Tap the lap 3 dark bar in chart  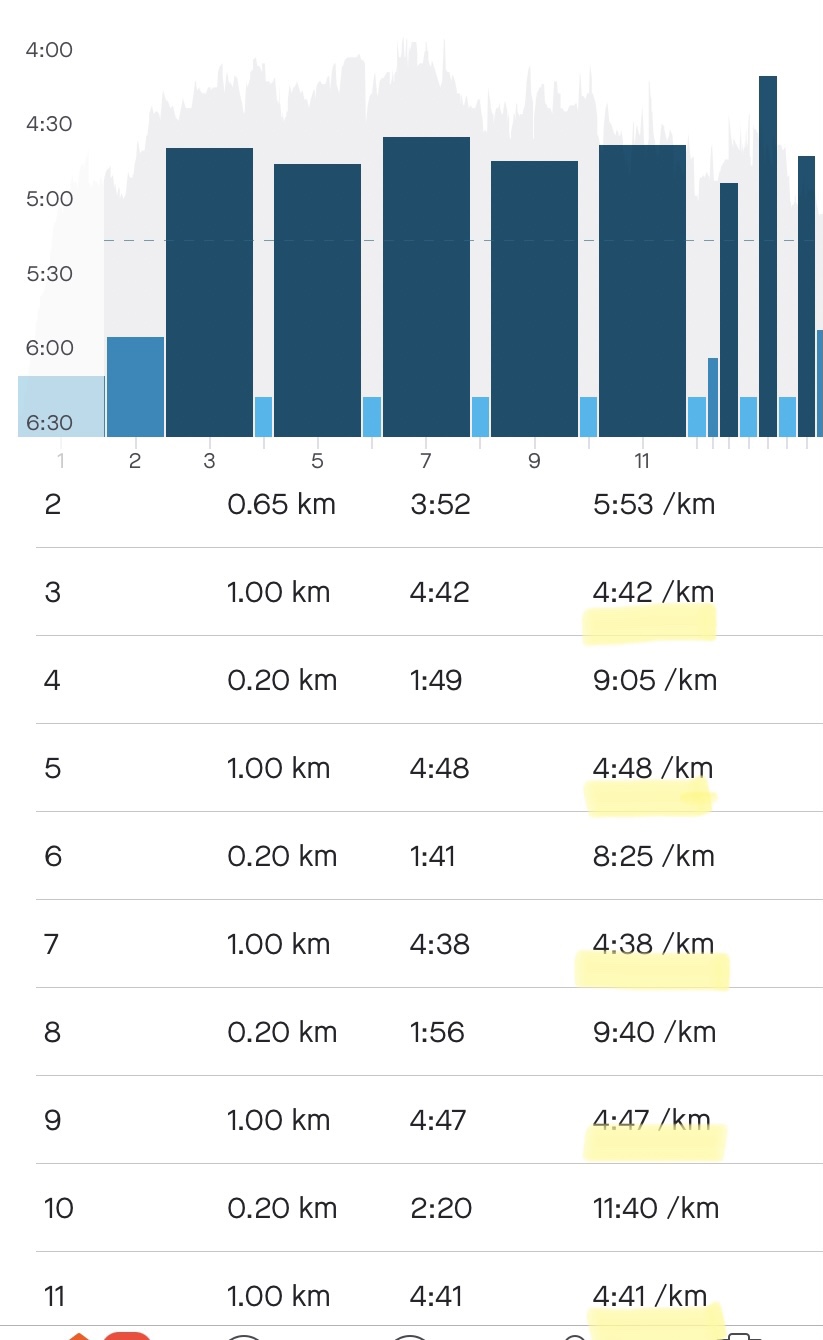(x=209, y=292)
